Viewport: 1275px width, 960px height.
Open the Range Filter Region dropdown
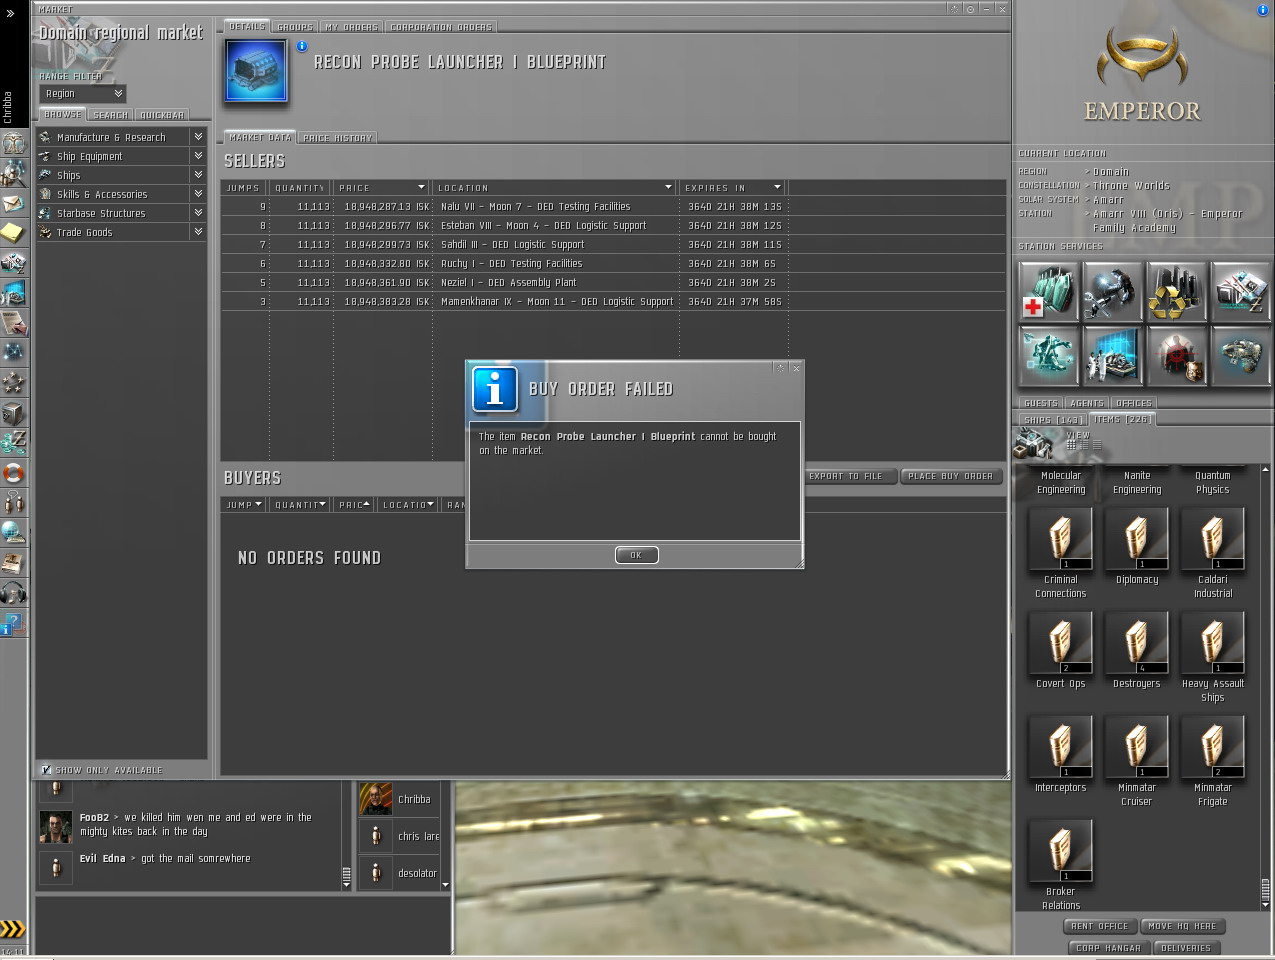point(83,93)
